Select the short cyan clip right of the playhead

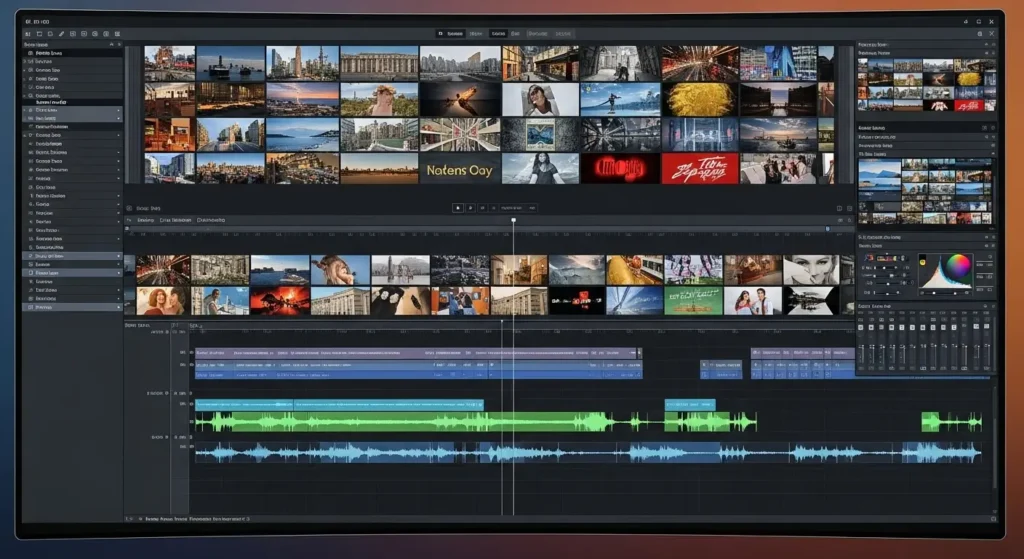690,405
